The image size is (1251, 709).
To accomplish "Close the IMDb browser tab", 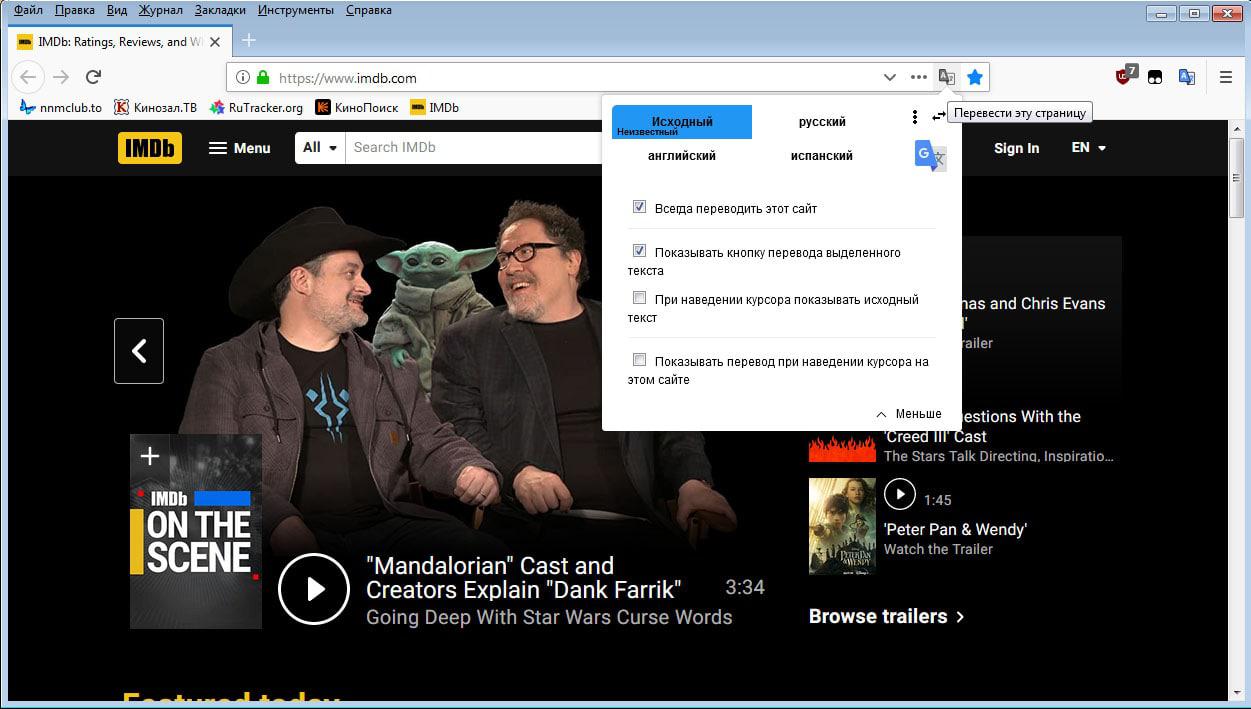I will tap(215, 42).
